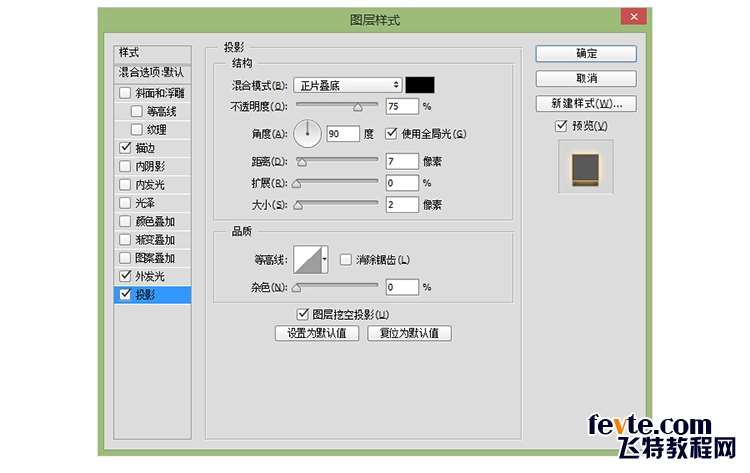Click the 杂色 value field
The height and width of the screenshot is (473, 750).
[402, 287]
